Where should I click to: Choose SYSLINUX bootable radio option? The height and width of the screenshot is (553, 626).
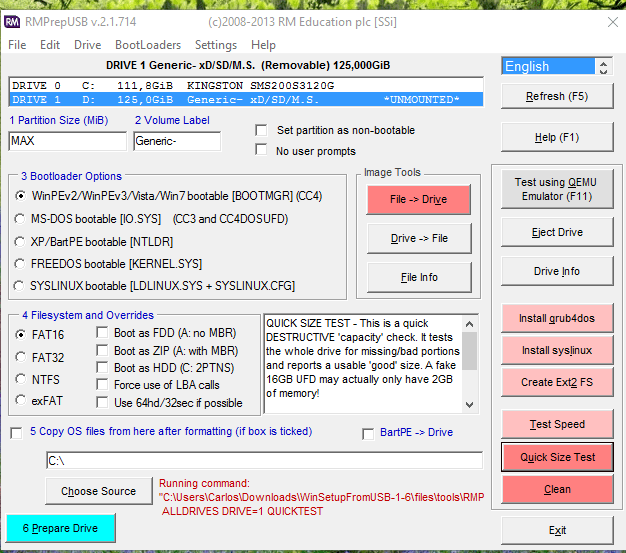[x=21, y=286]
